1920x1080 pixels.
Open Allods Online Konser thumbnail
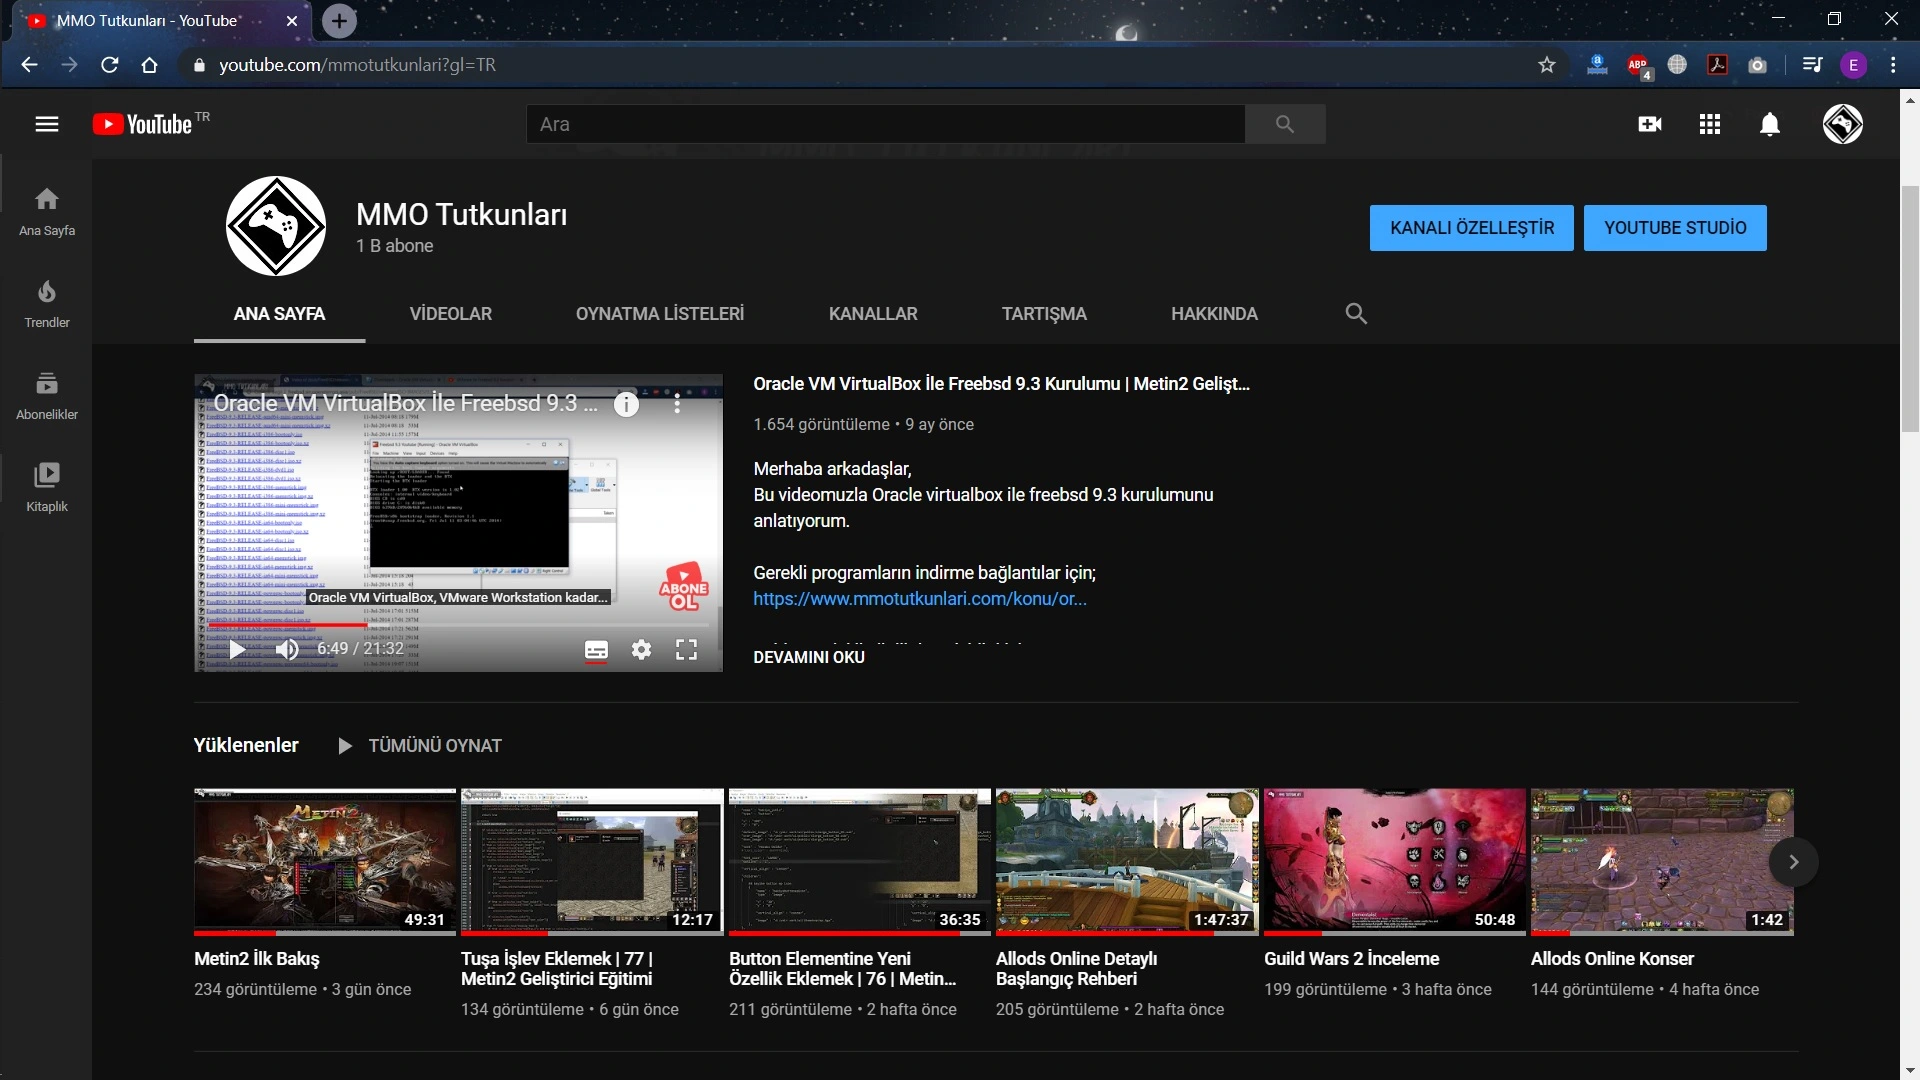click(1662, 862)
